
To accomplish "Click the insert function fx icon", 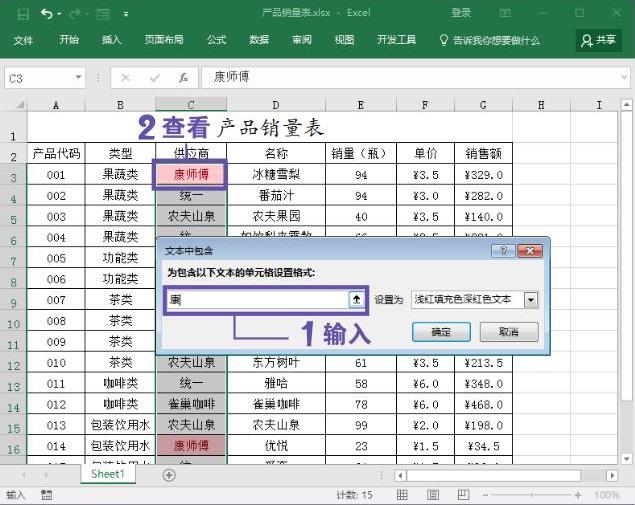I will [183, 77].
